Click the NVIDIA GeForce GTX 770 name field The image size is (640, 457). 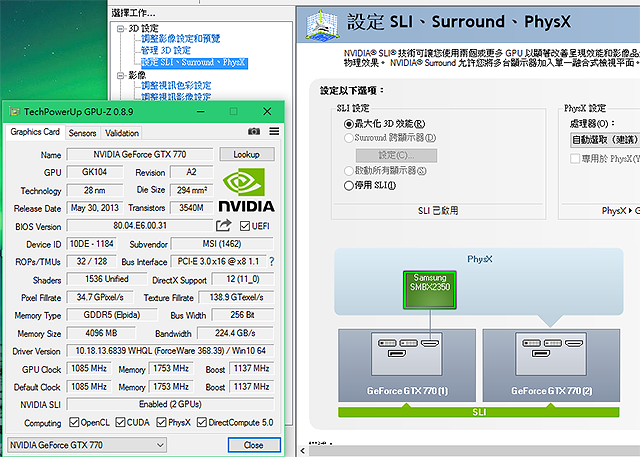tap(140, 154)
